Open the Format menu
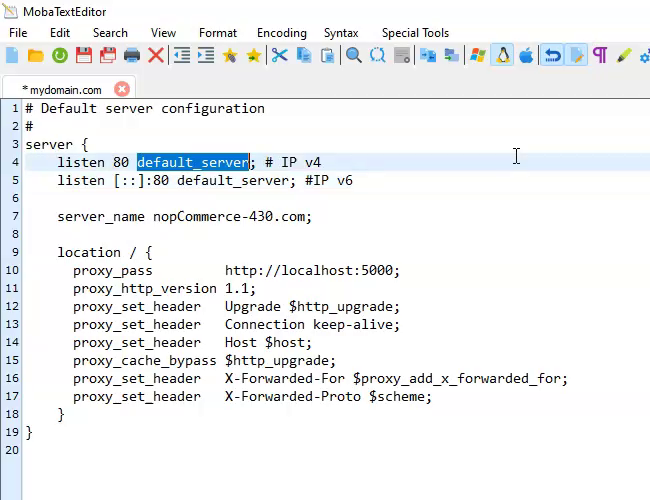Image resolution: width=650 pixels, height=500 pixels. [218, 33]
